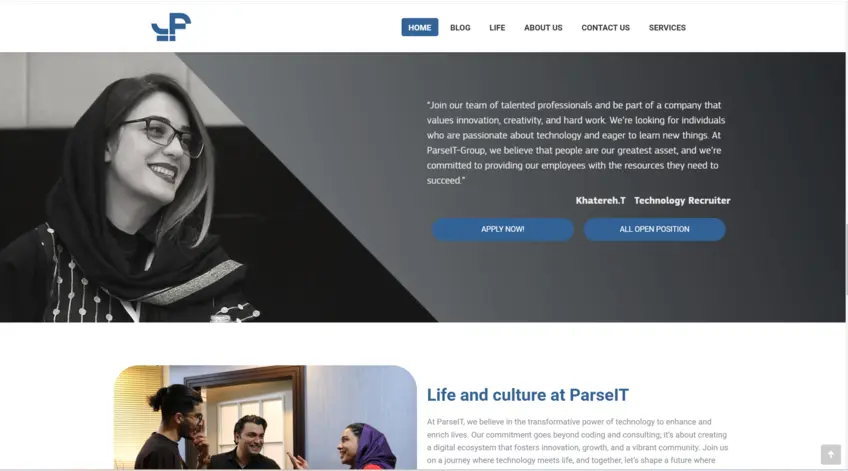The height and width of the screenshot is (471, 848).
Task: Click the scroll-to-top arrow button
Action: click(831, 454)
